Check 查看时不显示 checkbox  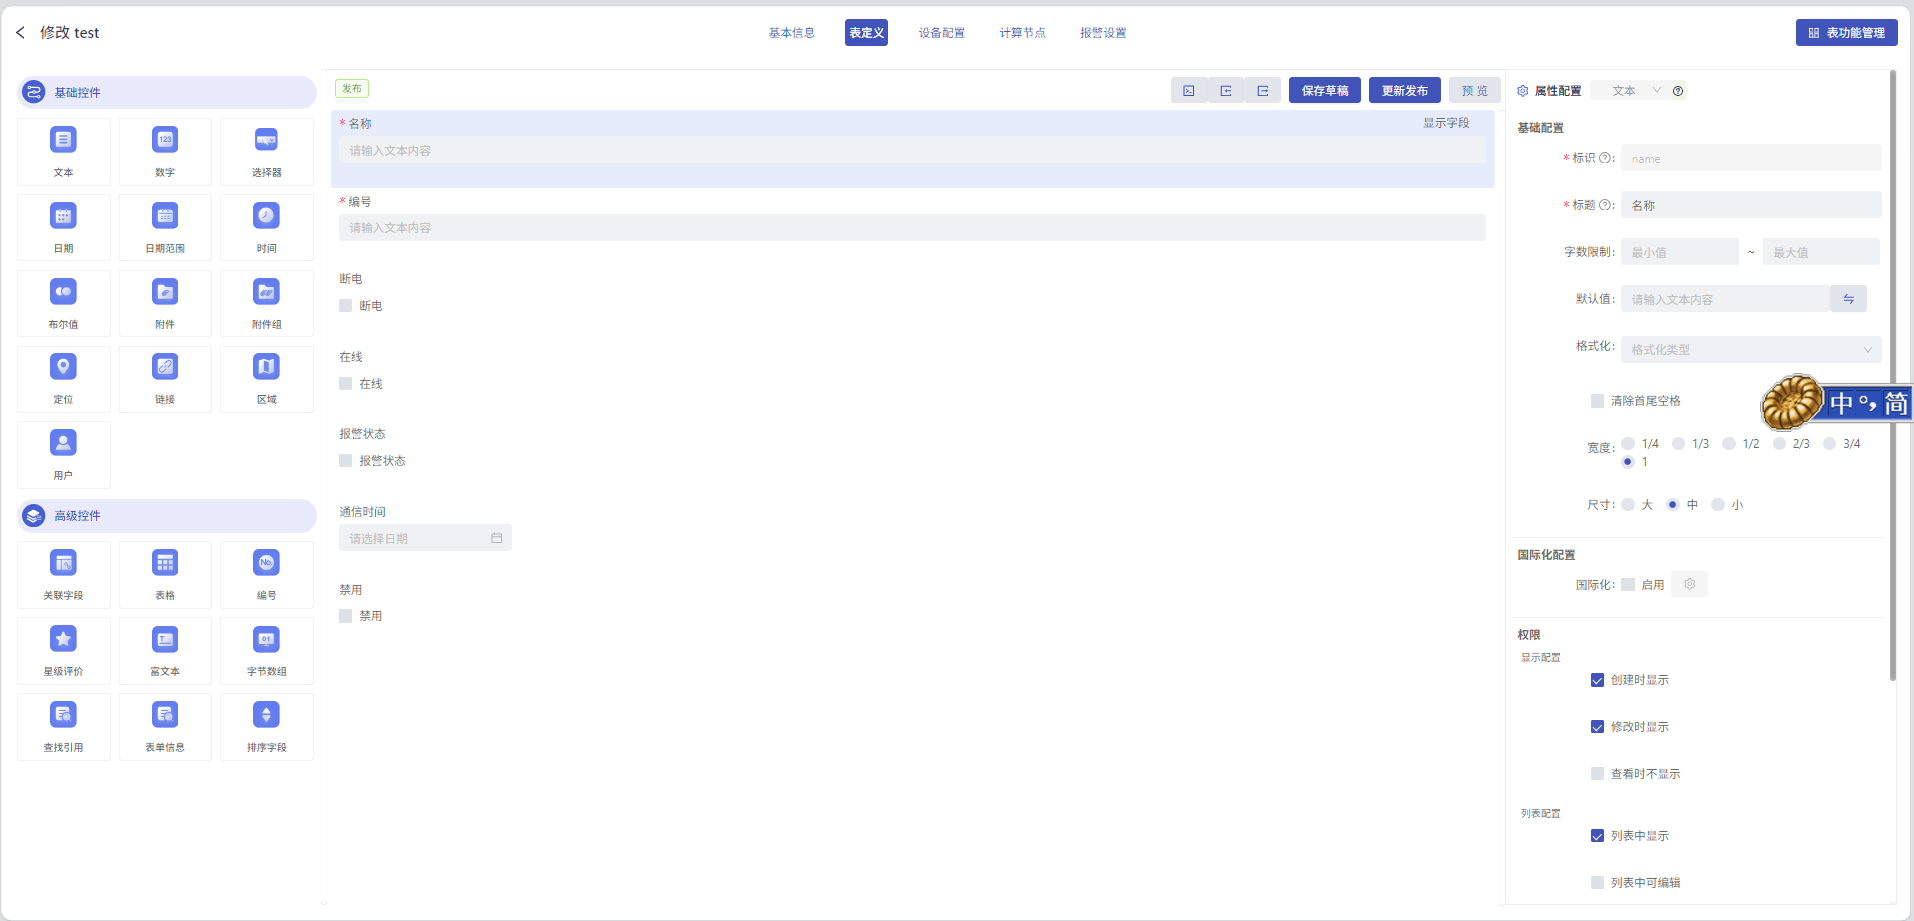(x=1597, y=774)
